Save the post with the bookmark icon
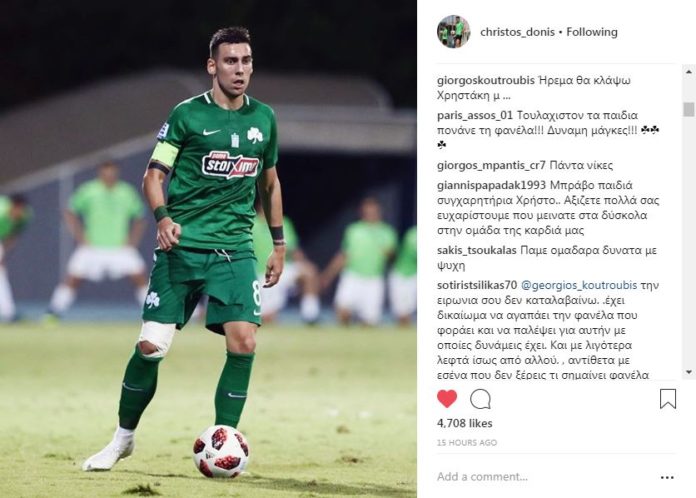Image resolution: width=696 pixels, height=498 pixels. [668, 399]
